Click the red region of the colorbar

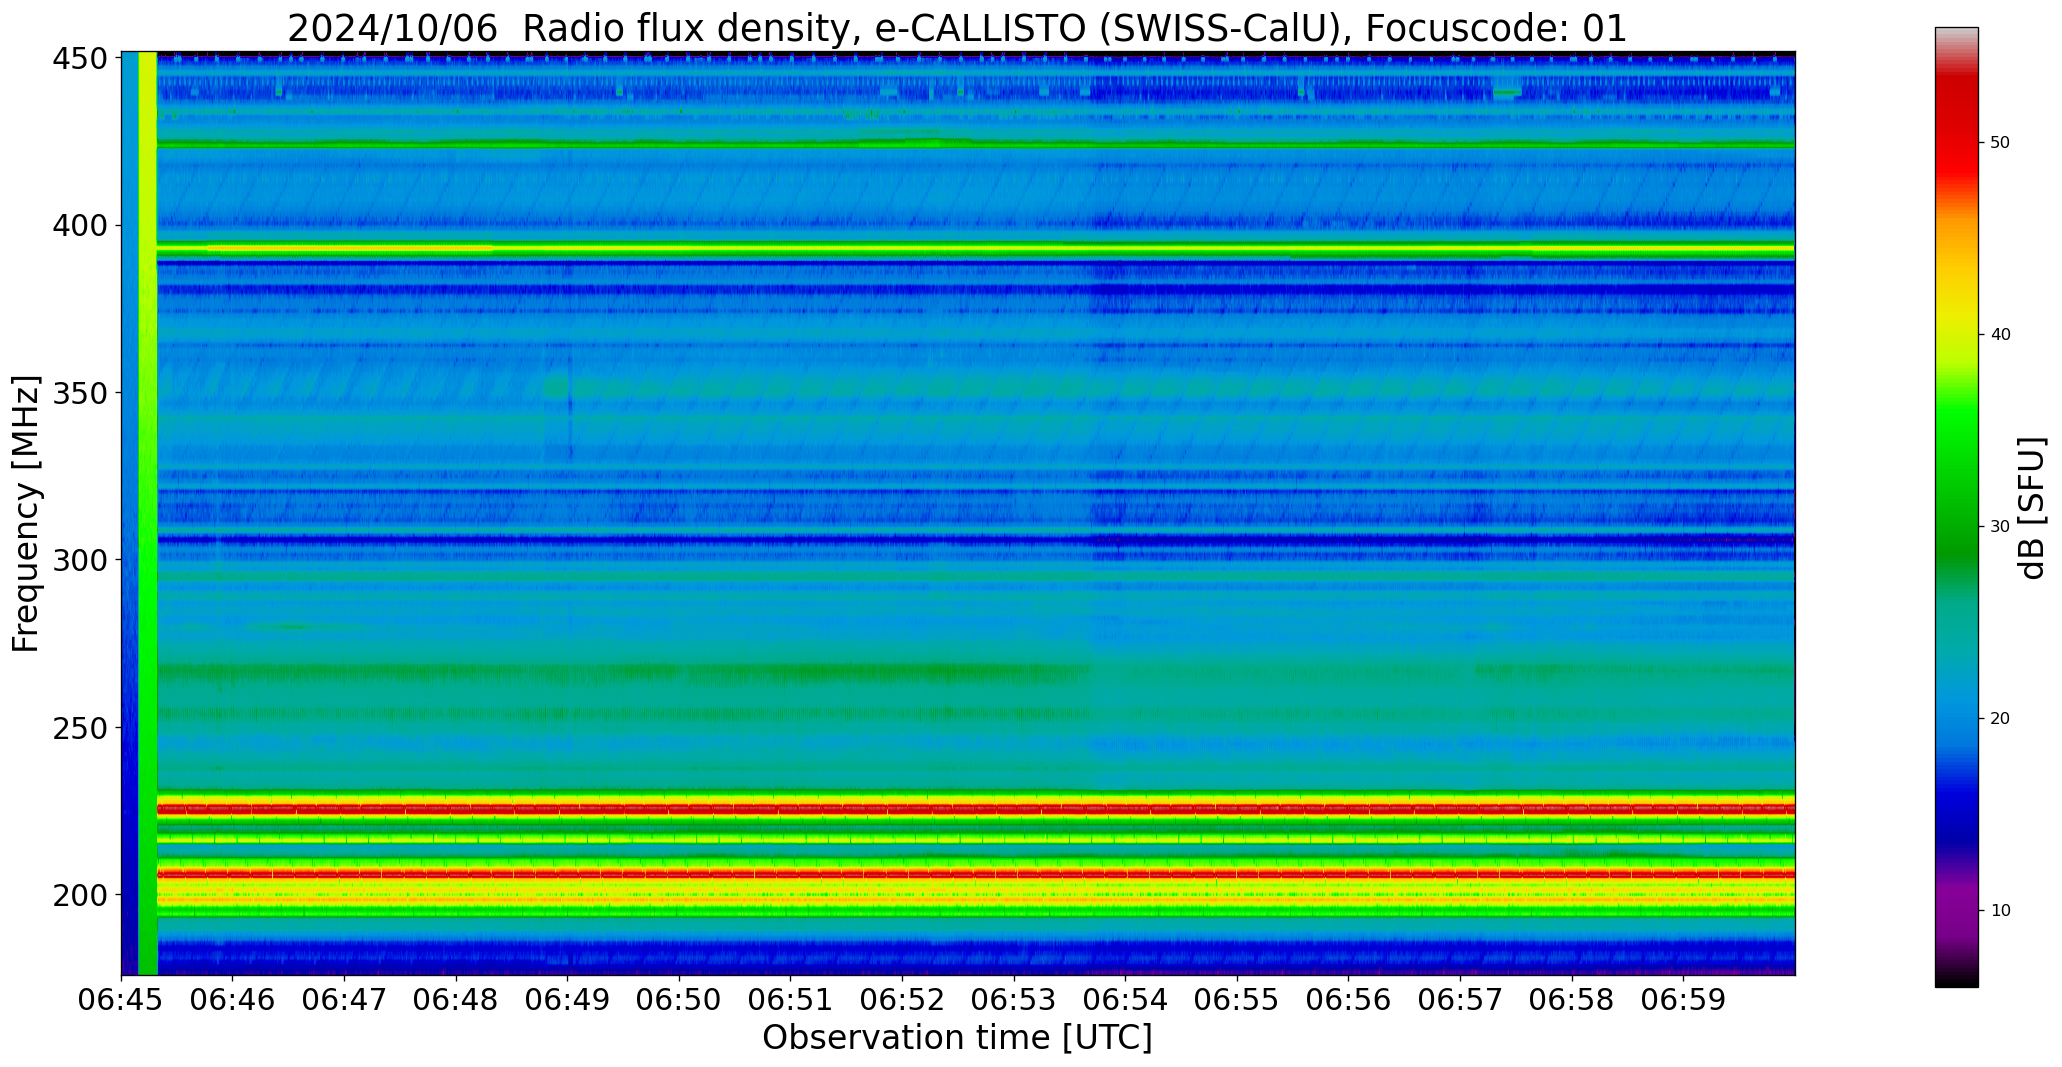coord(1956,130)
